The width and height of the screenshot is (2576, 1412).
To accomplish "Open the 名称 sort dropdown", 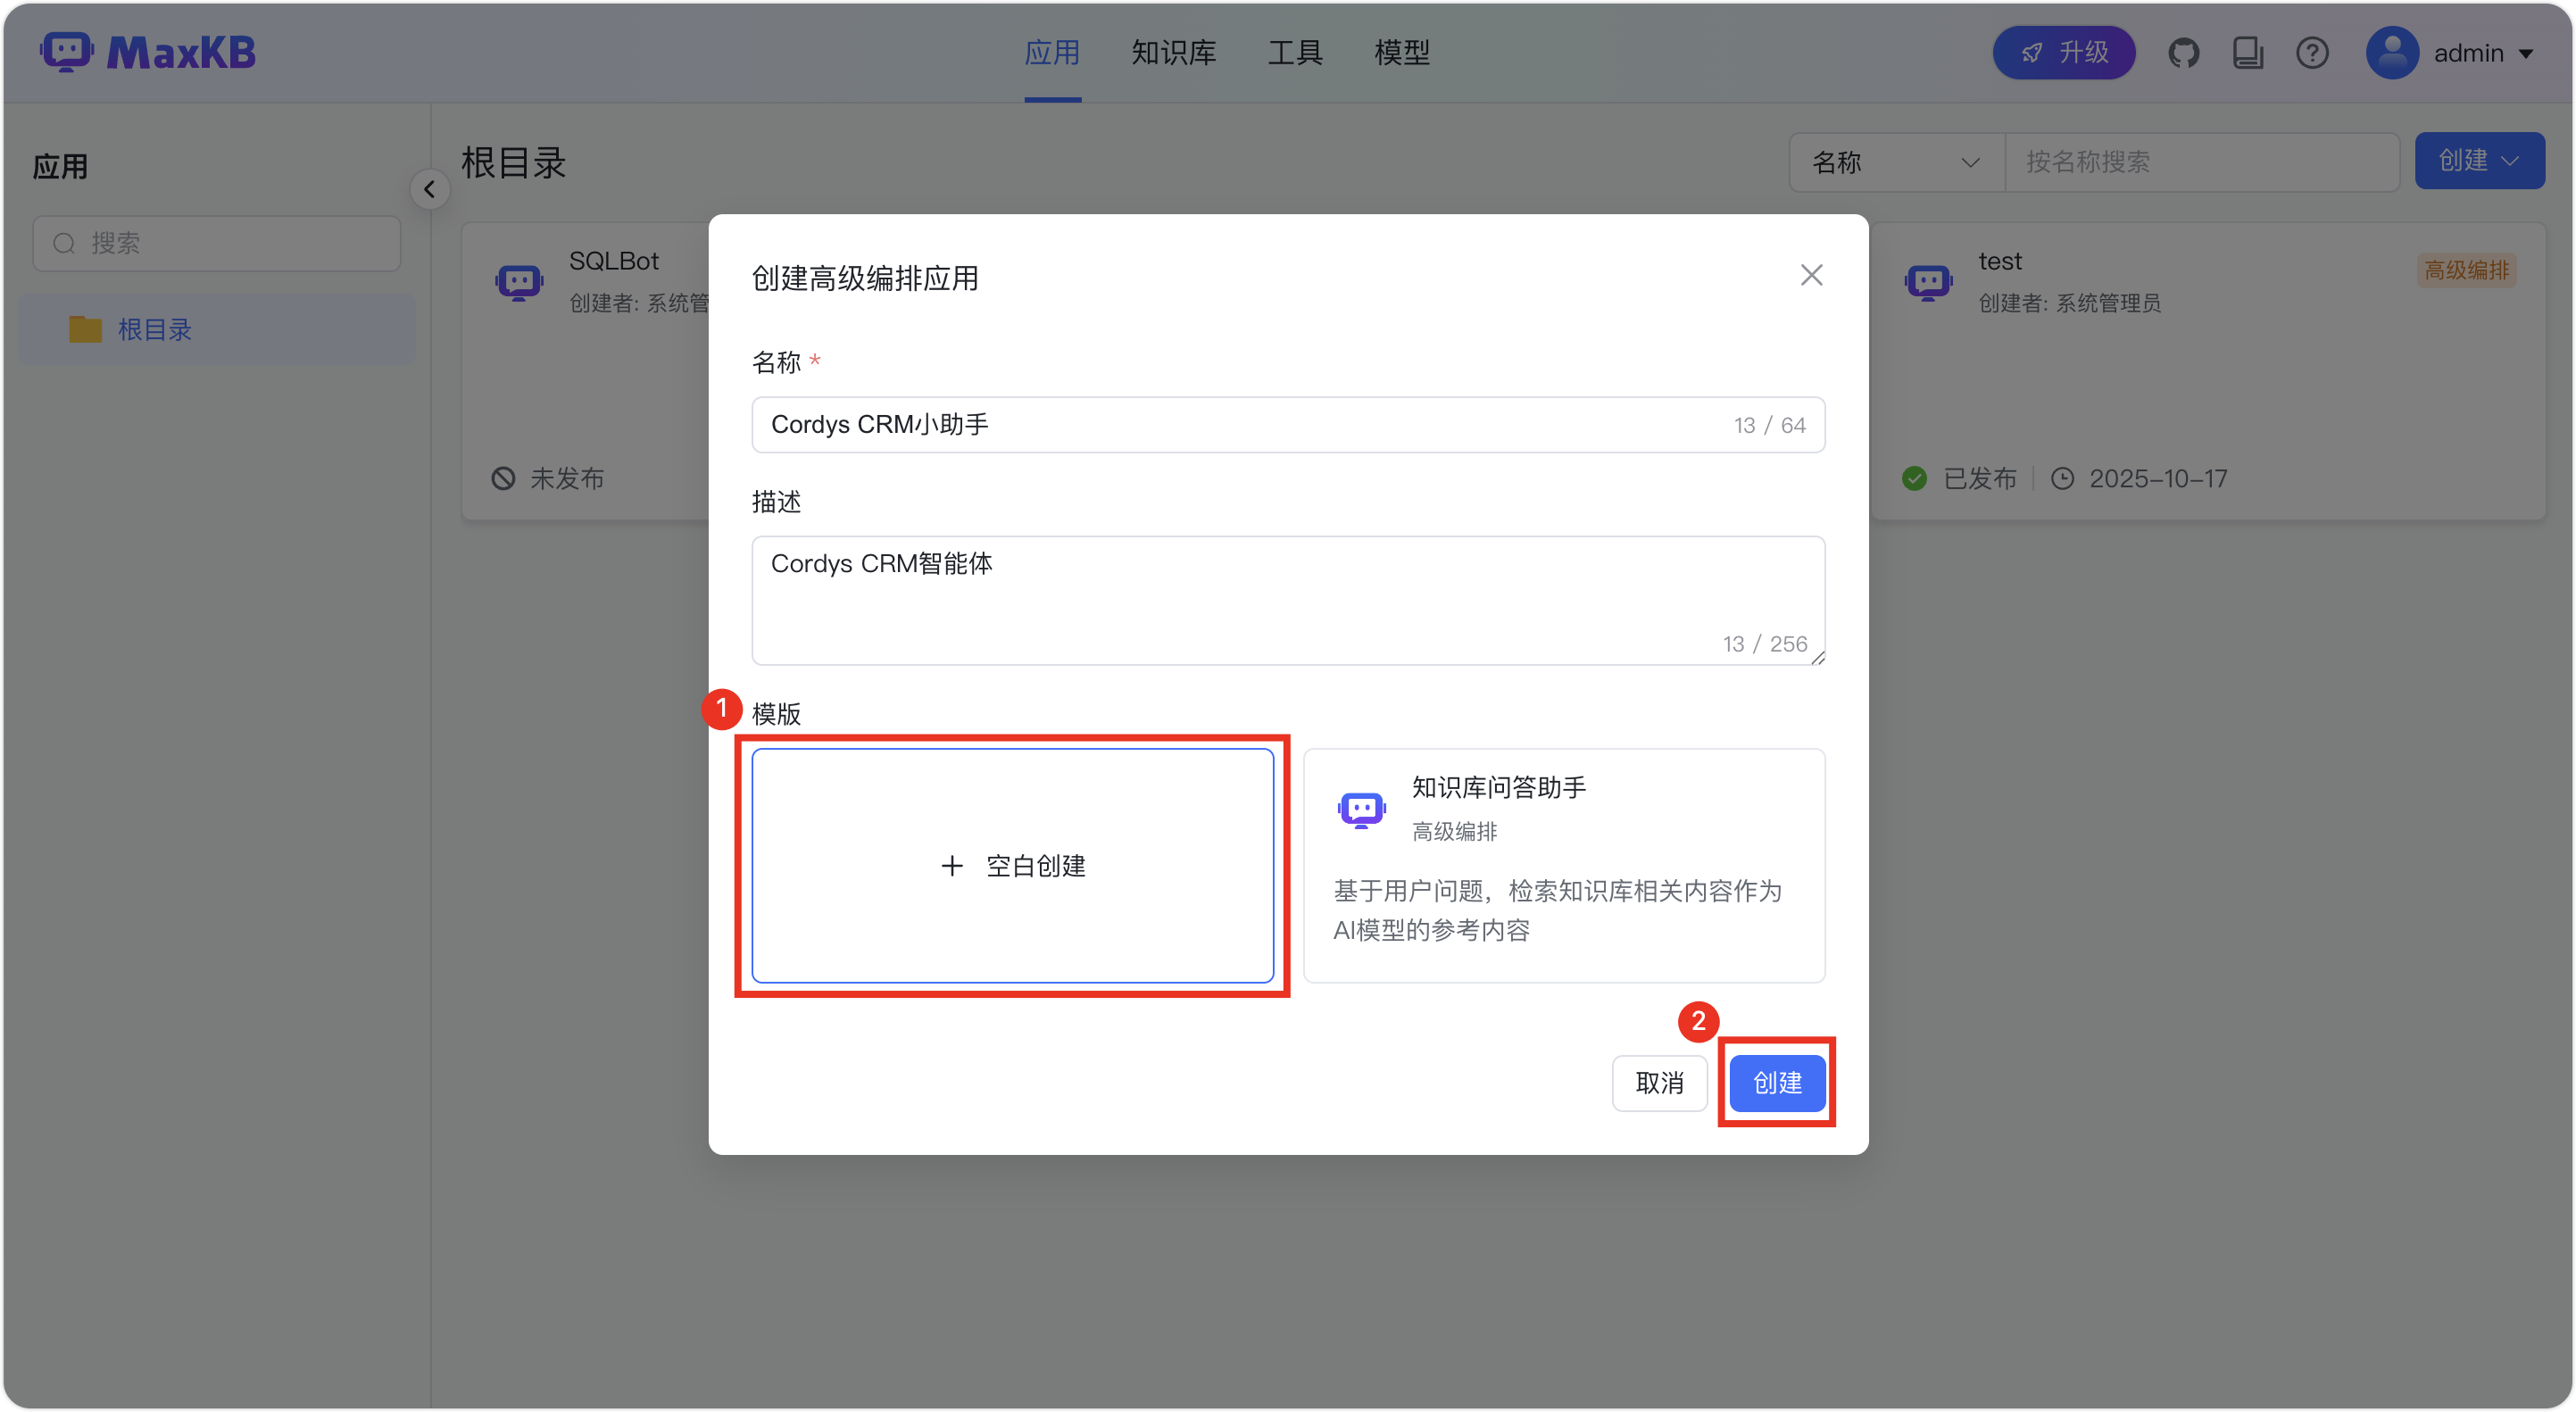I will (x=1895, y=162).
